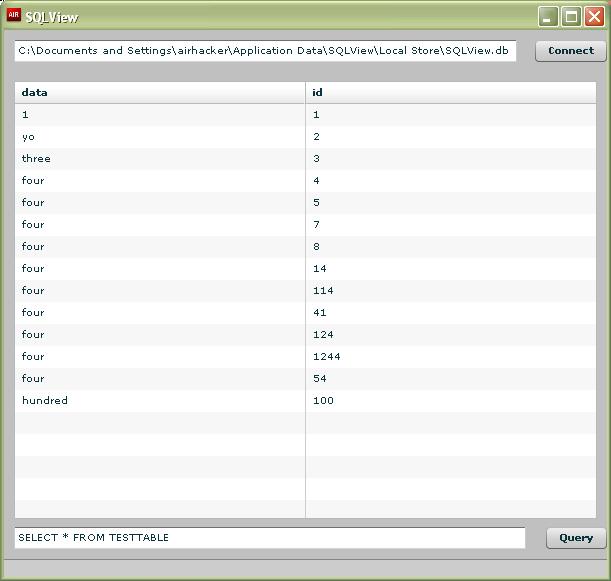Click the id cell showing 4
The width and height of the screenshot is (611, 581).
(451, 181)
